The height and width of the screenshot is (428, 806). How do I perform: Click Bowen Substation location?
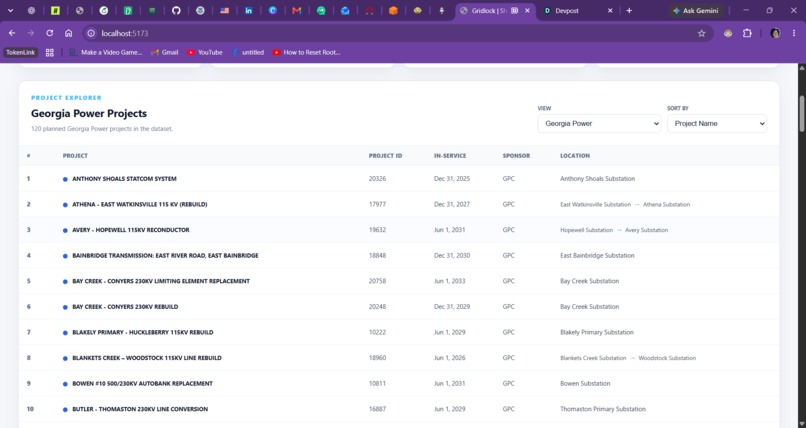tap(585, 383)
